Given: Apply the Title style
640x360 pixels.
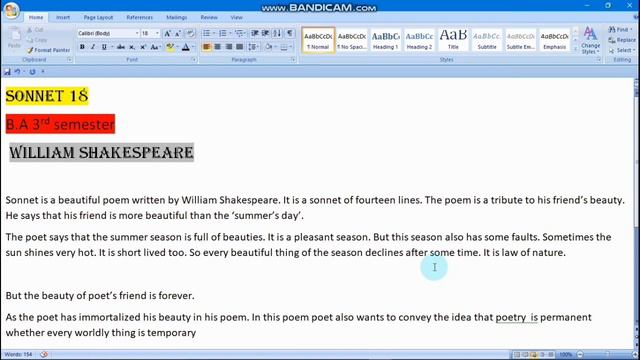Looking at the screenshot, I should coord(453,40).
